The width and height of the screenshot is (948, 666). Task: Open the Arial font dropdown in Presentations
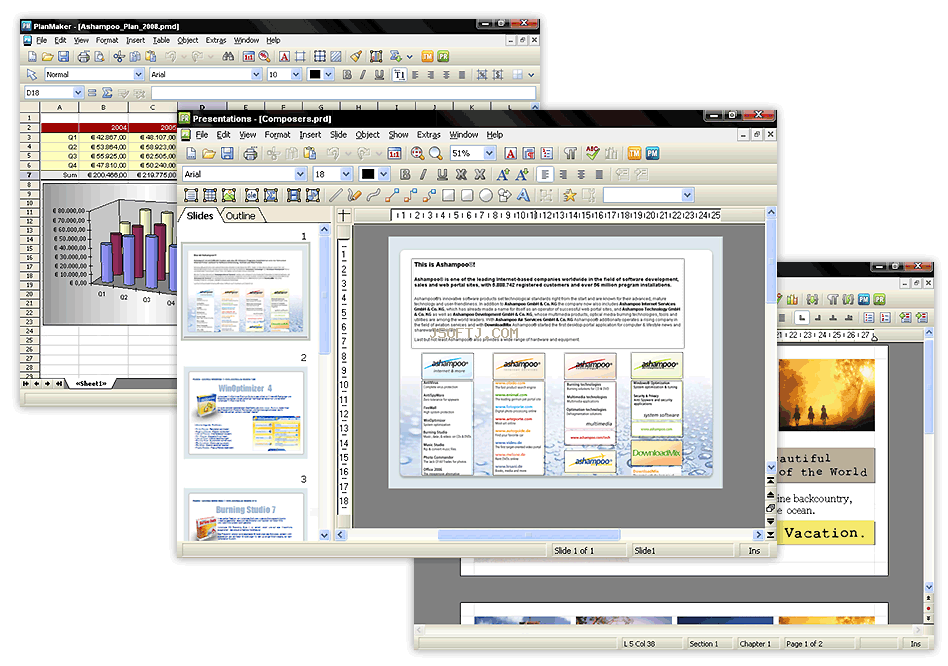pos(300,175)
